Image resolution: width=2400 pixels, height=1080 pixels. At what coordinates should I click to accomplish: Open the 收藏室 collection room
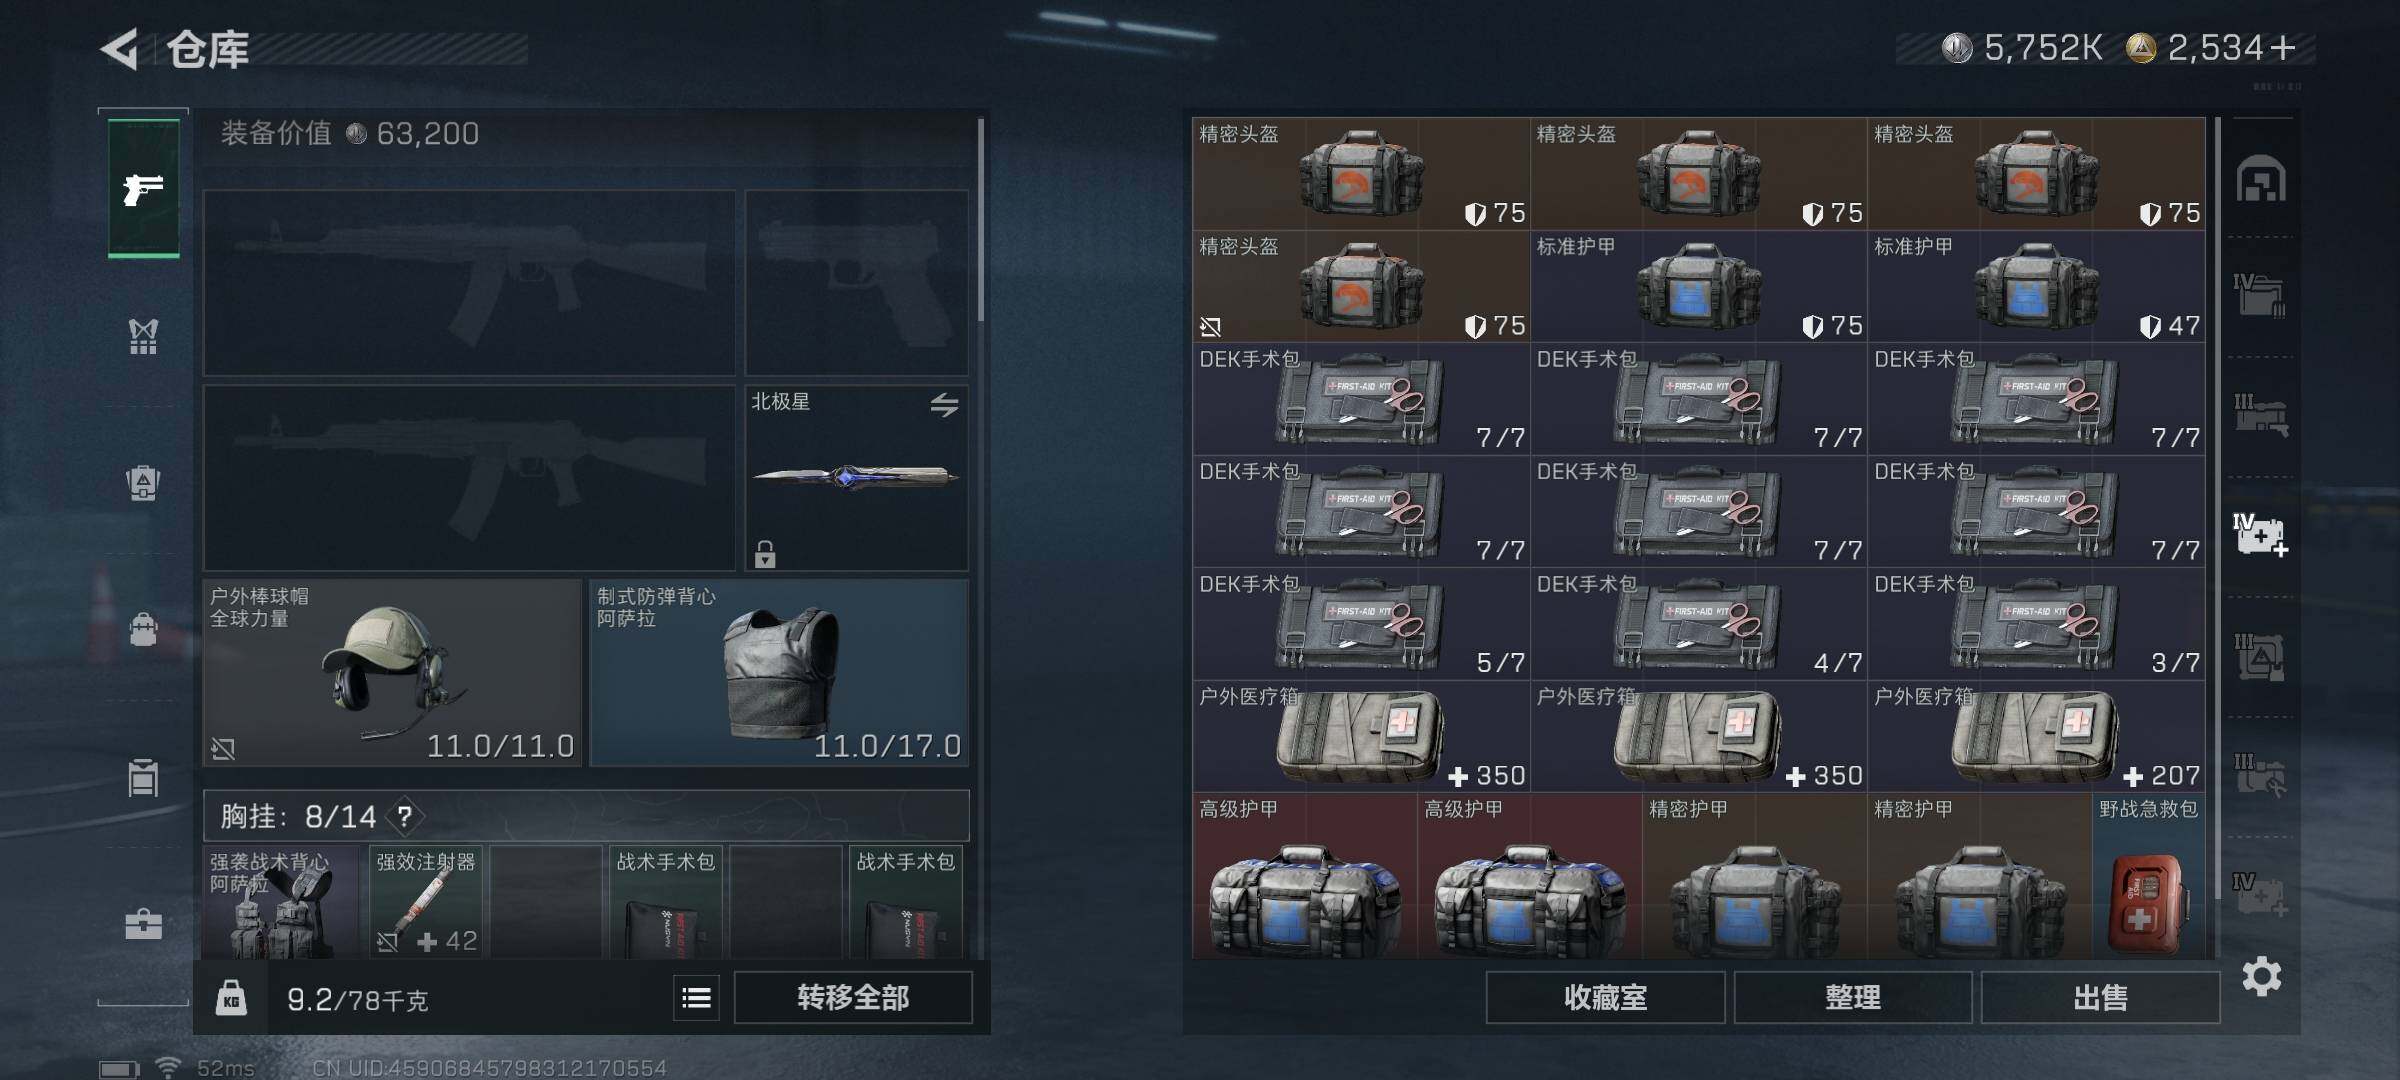1605,997
